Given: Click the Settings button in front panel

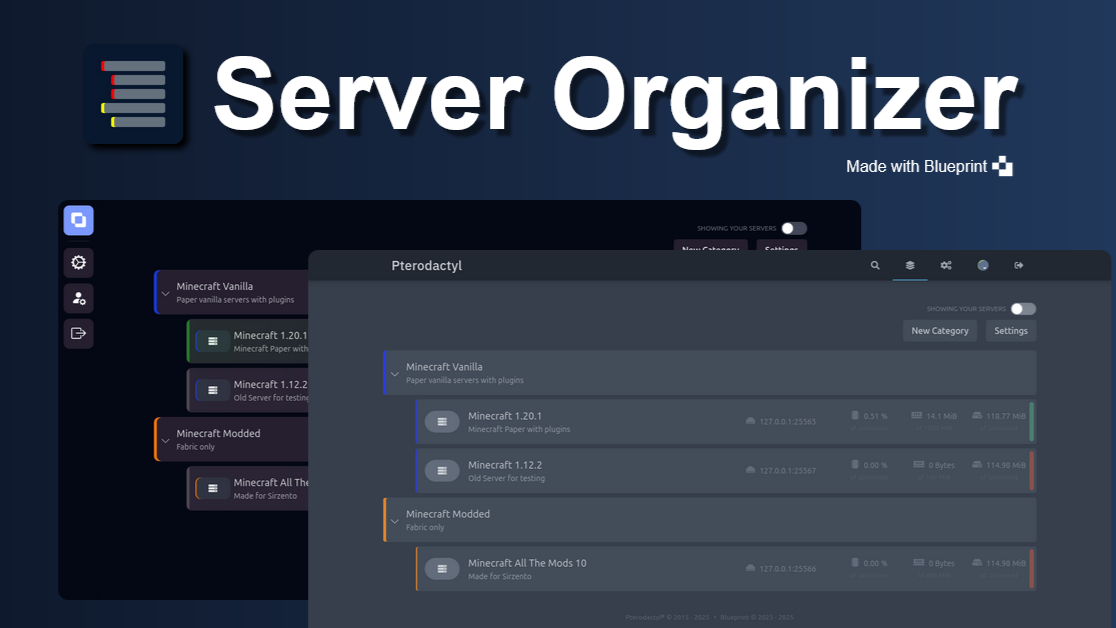Looking at the screenshot, I should 1010,331.
